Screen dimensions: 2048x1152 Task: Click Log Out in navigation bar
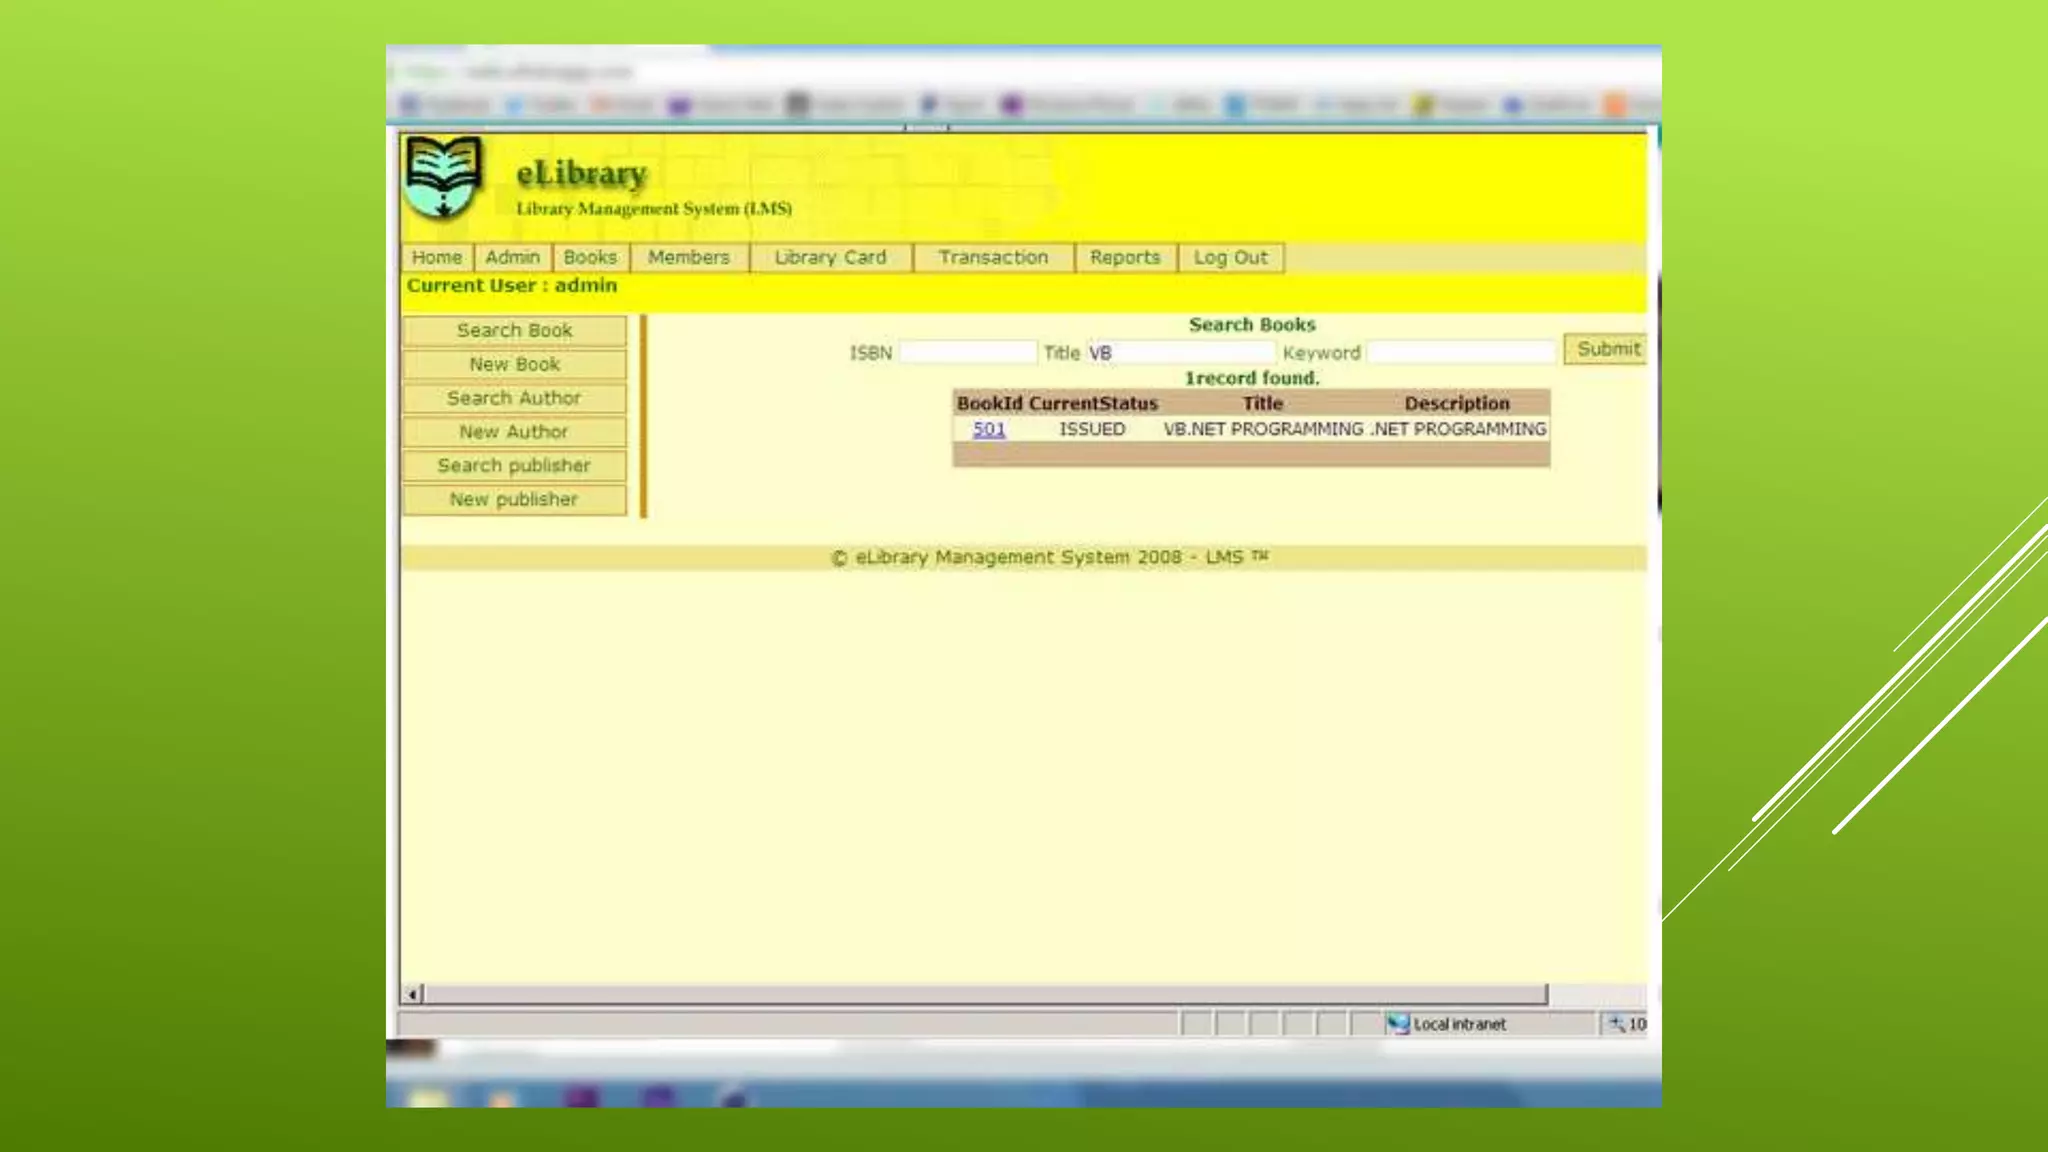click(x=1230, y=257)
